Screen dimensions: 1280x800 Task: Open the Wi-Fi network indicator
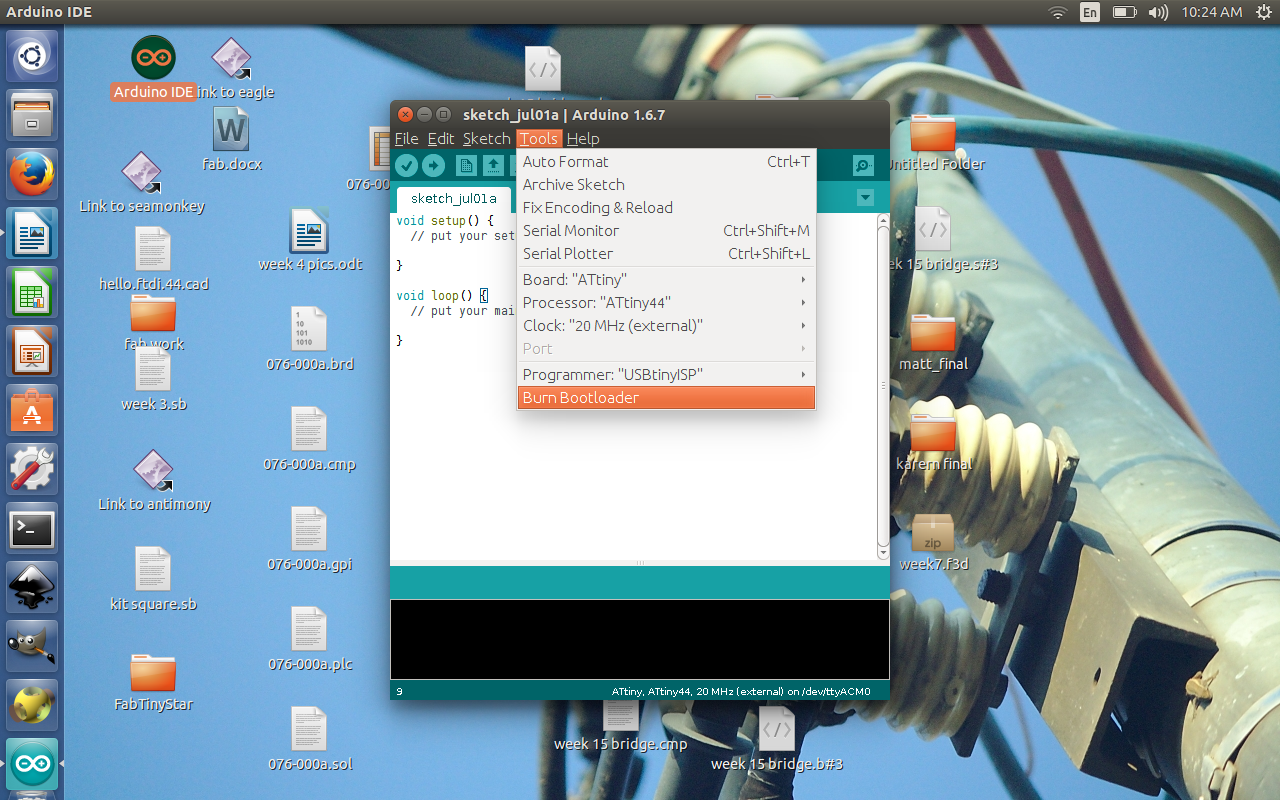click(x=1058, y=12)
